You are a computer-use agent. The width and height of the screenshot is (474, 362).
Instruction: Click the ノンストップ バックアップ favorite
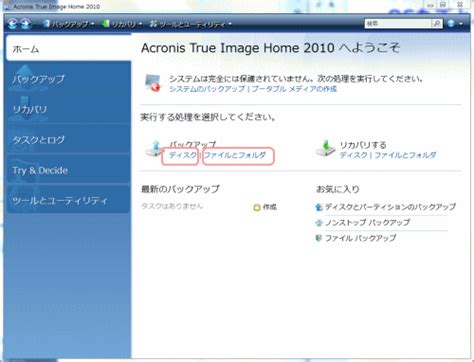[x=367, y=222]
